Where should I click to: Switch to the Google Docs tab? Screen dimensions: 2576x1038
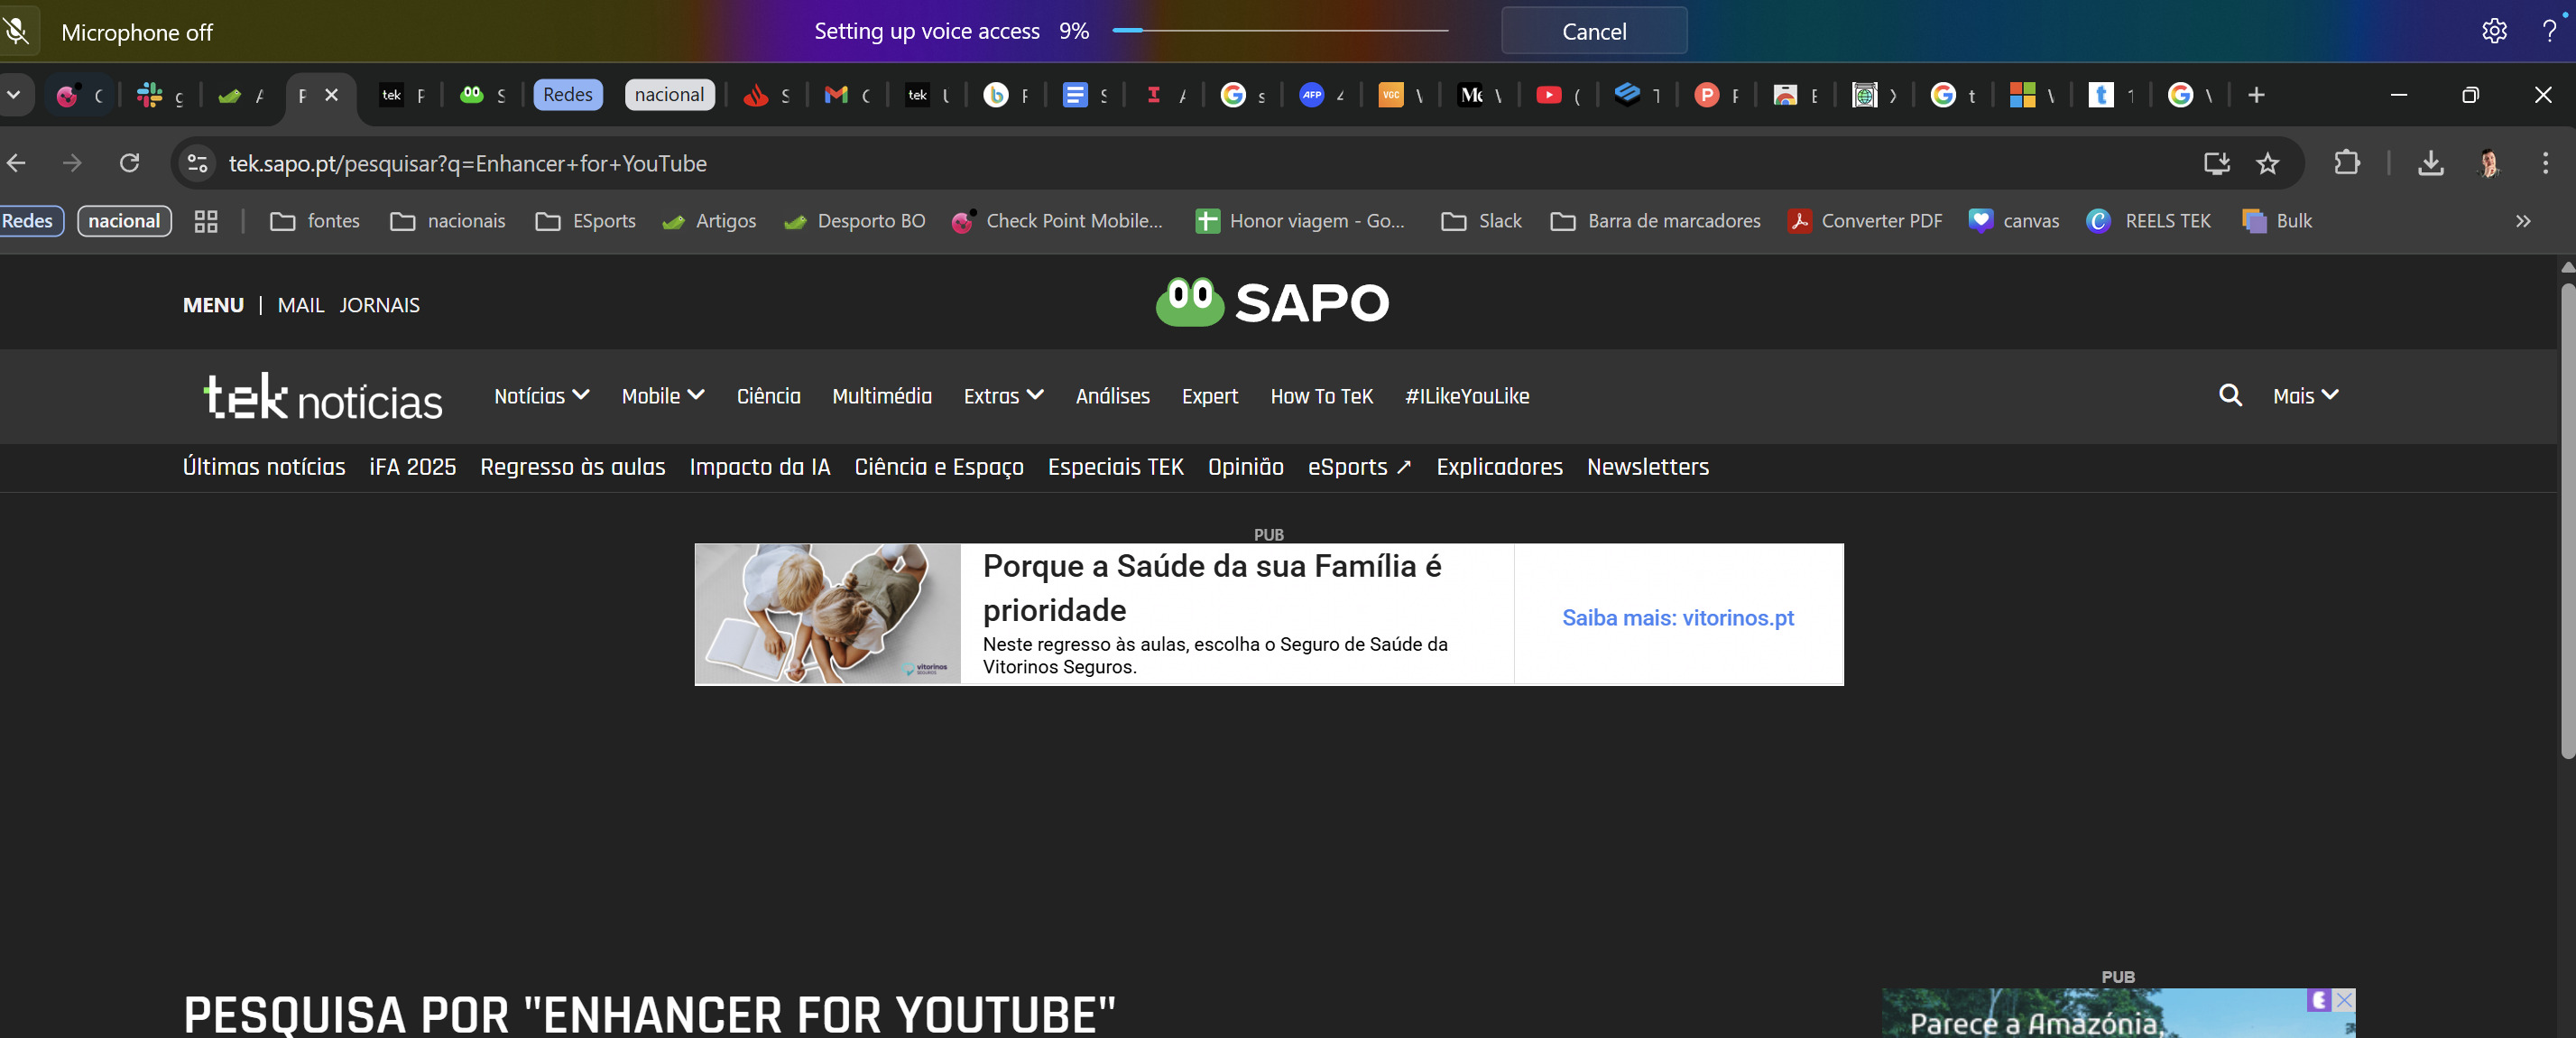[x=1084, y=95]
